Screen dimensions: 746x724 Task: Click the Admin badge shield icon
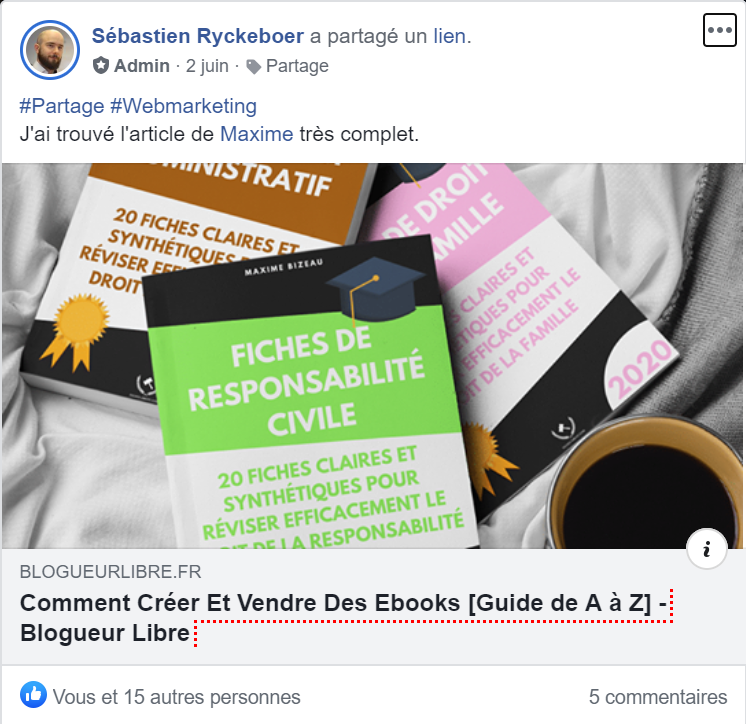101,66
